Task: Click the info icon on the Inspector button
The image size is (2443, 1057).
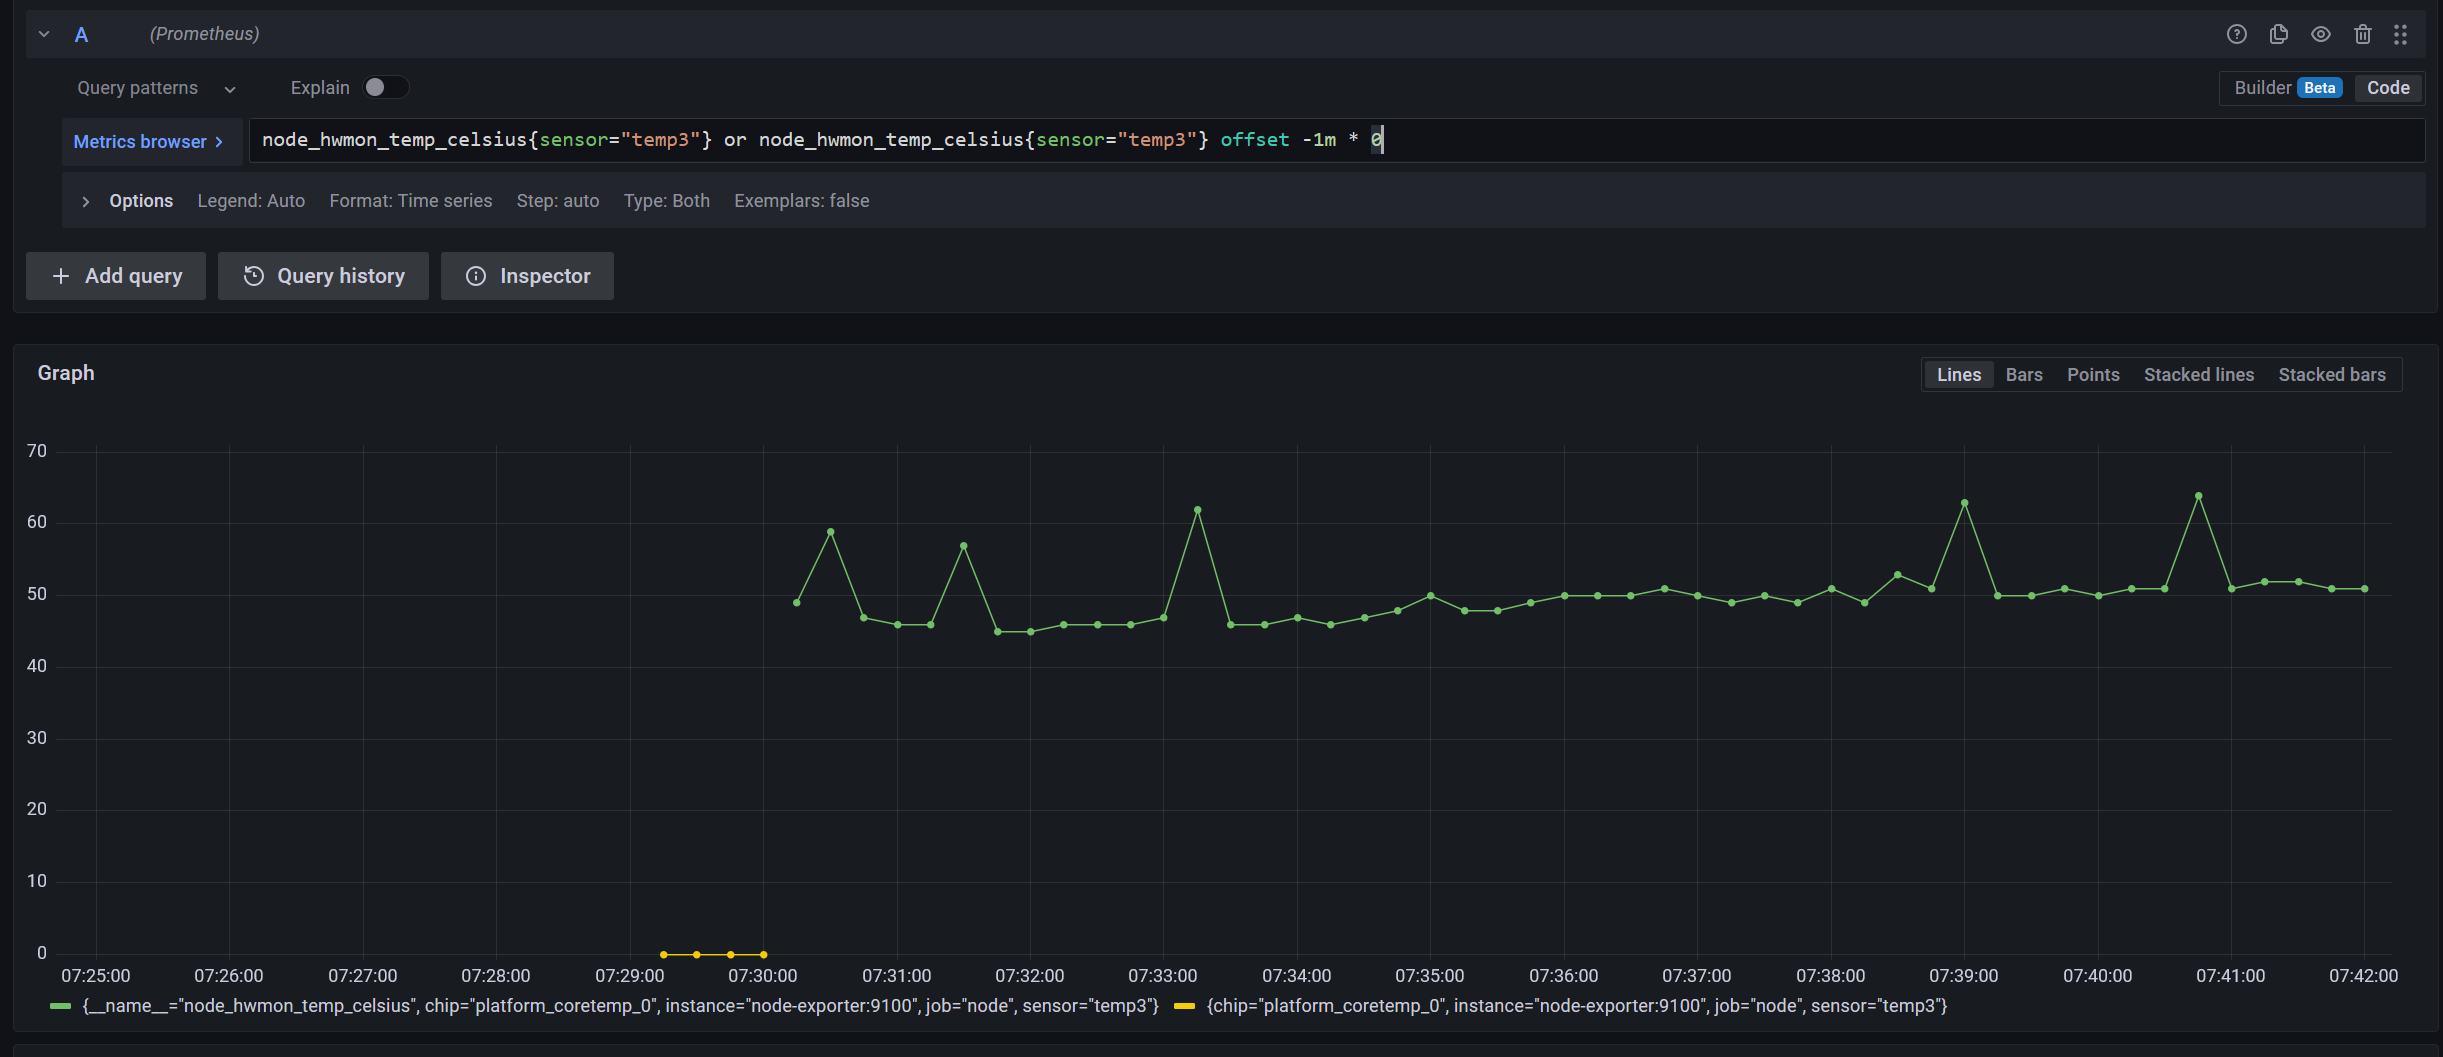Action: point(475,275)
